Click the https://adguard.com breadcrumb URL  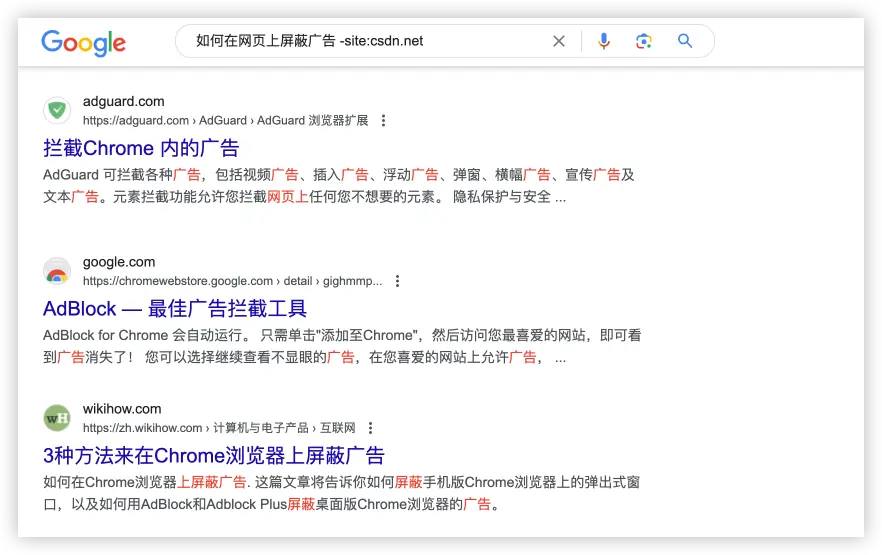(226, 120)
